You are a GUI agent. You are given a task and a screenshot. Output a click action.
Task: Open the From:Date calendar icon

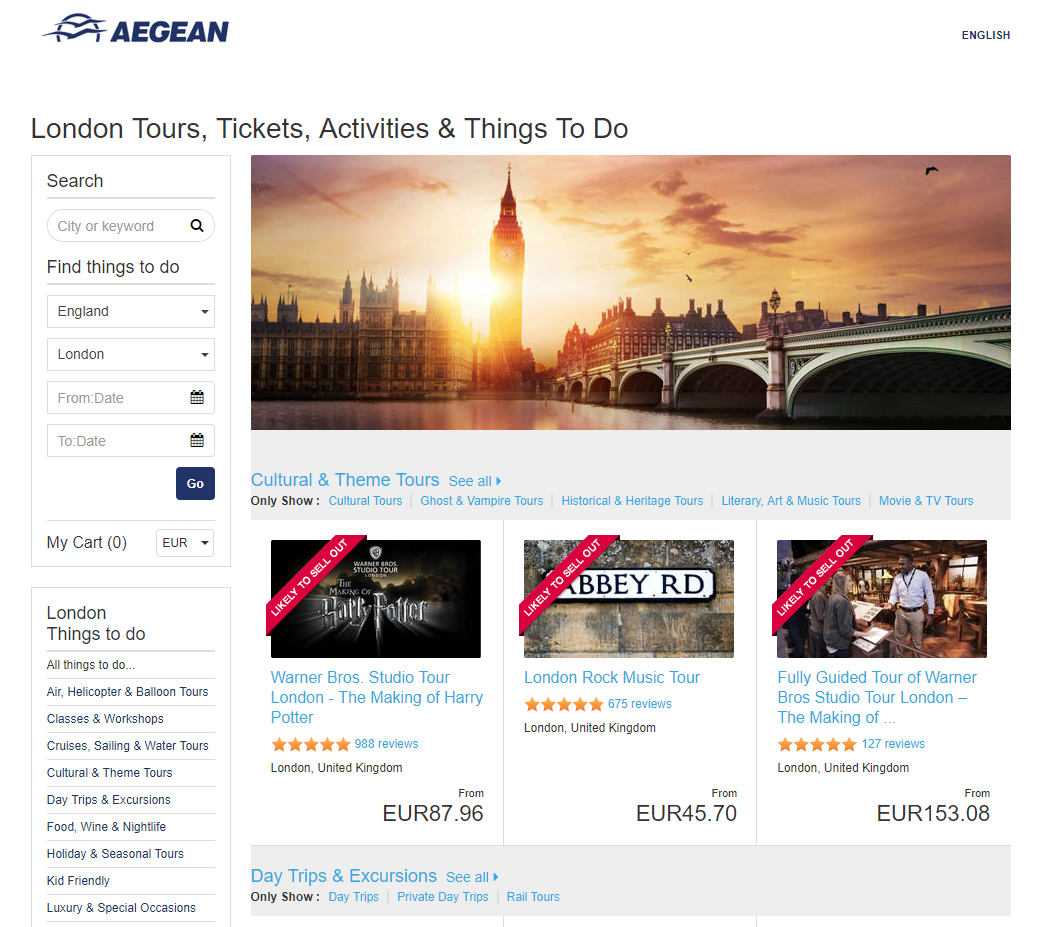(197, 397)
